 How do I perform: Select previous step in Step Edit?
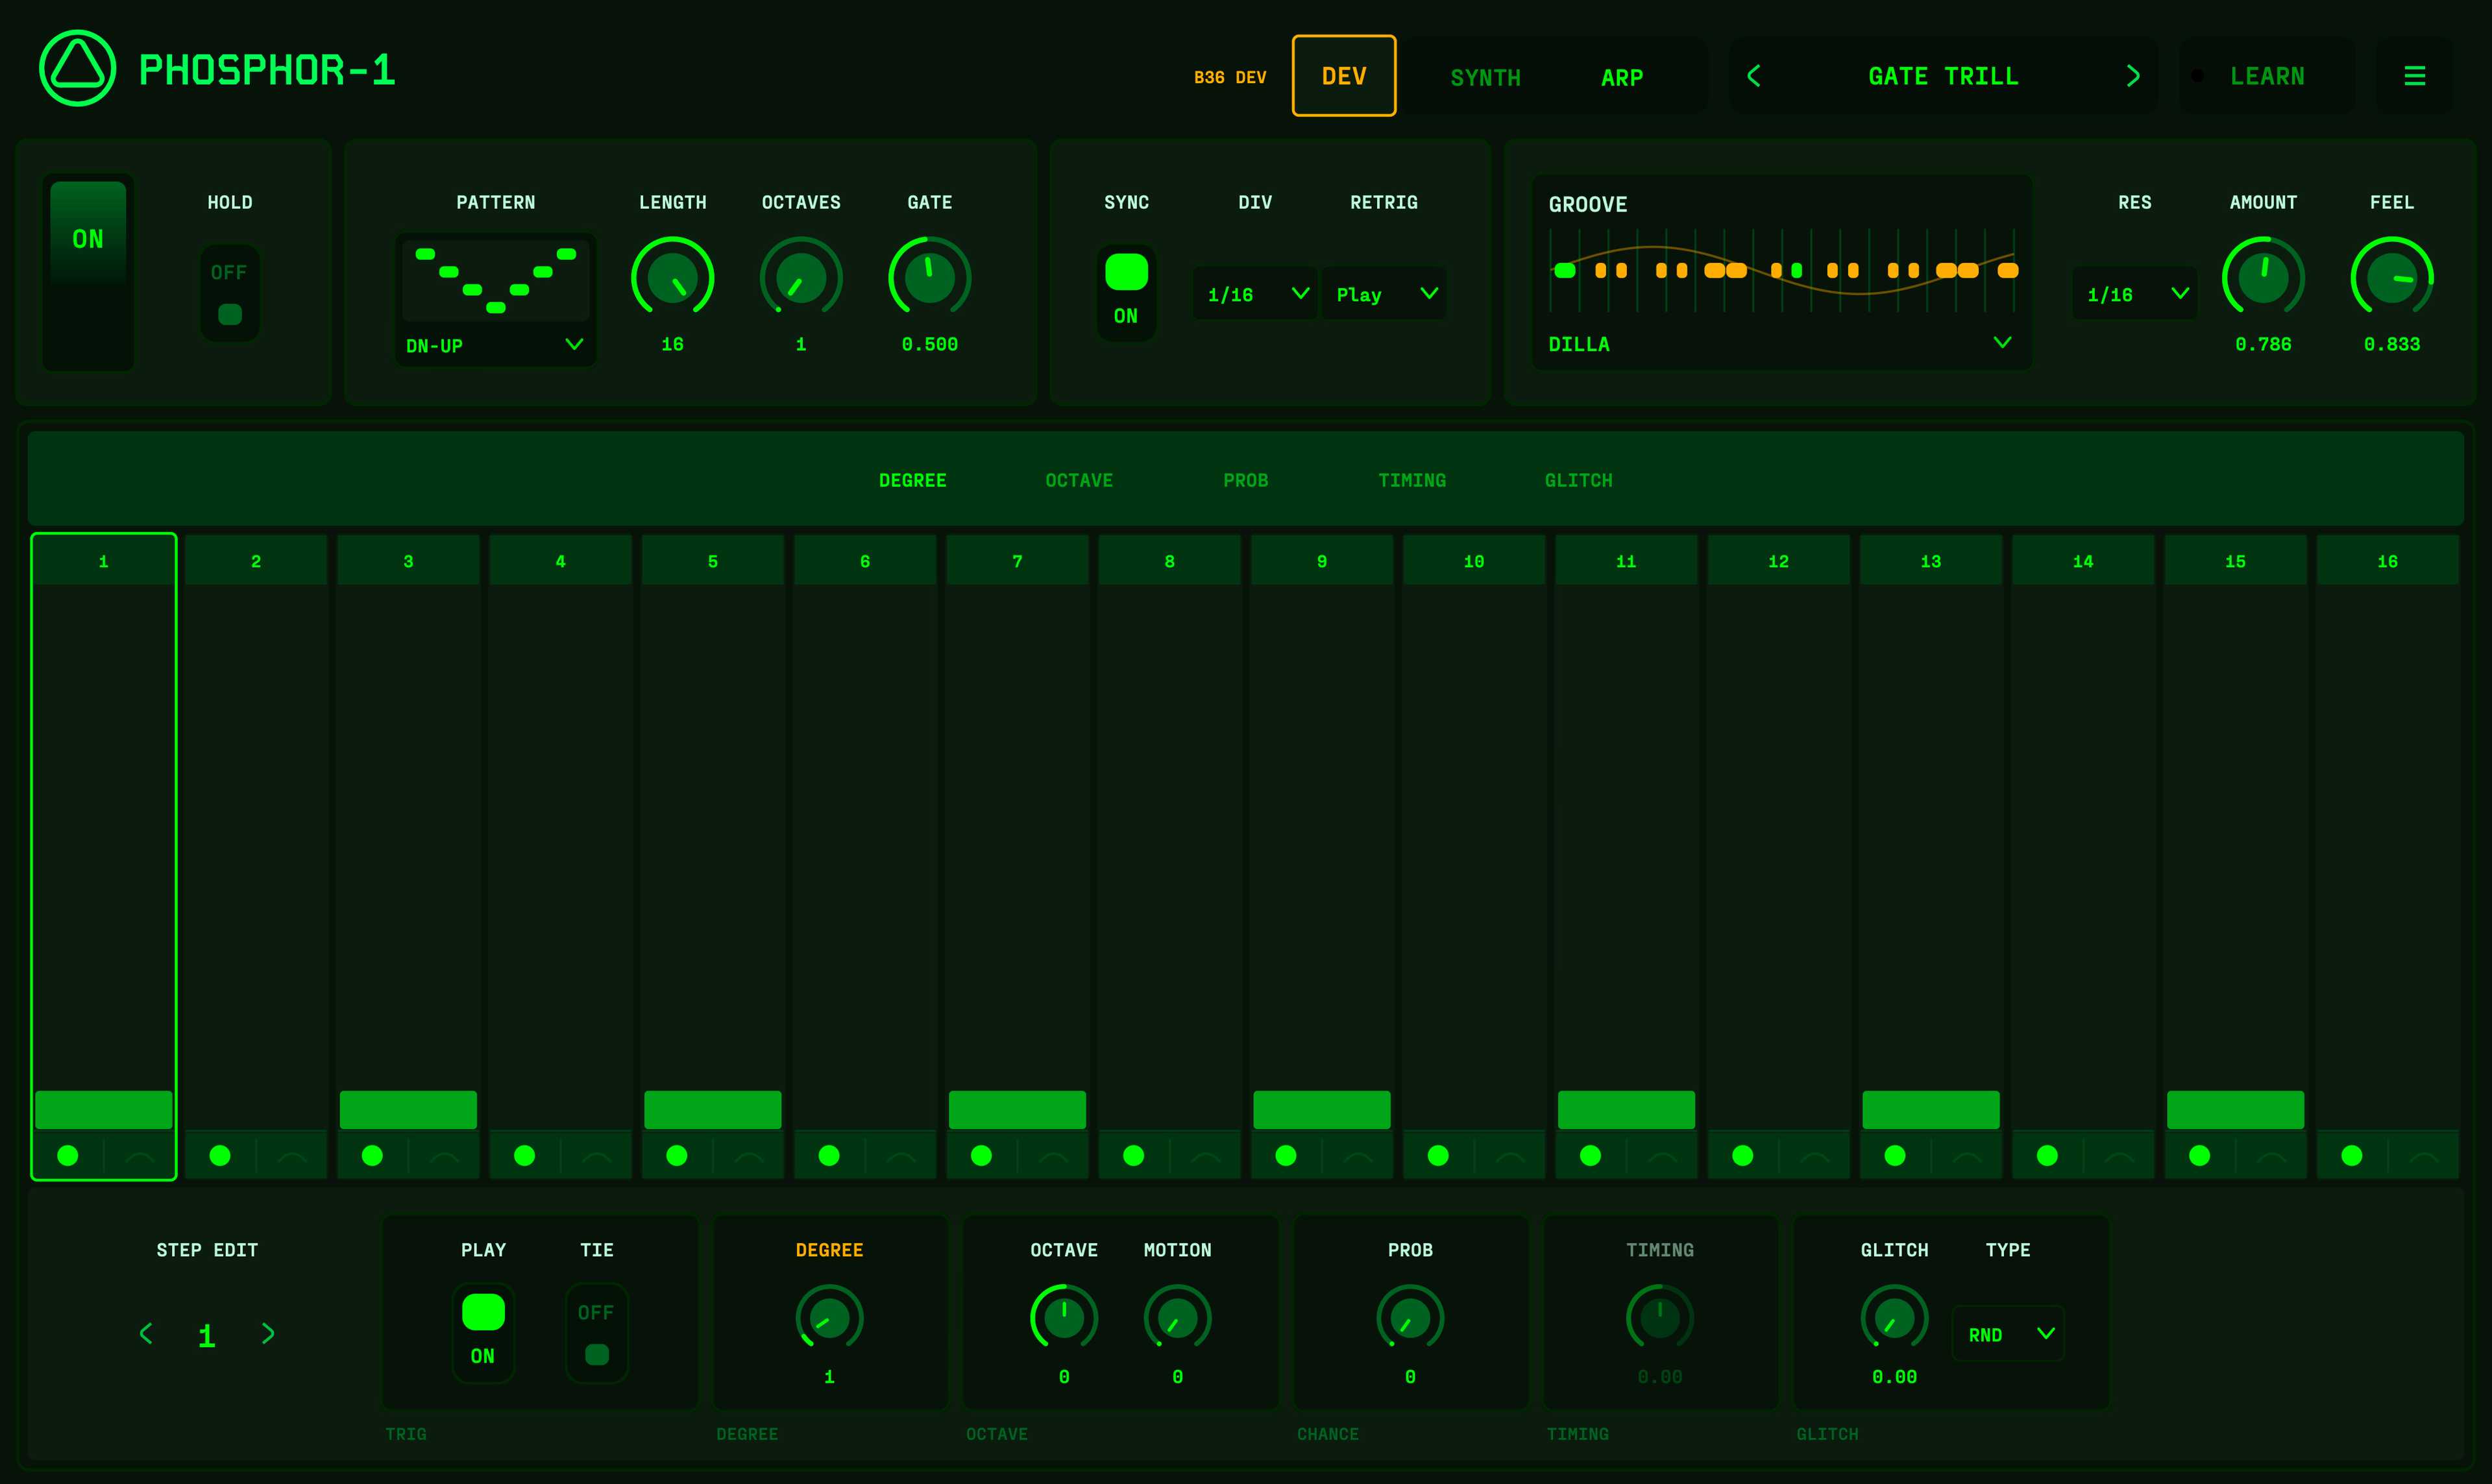pyautogui.click(x=146, y=1333)
